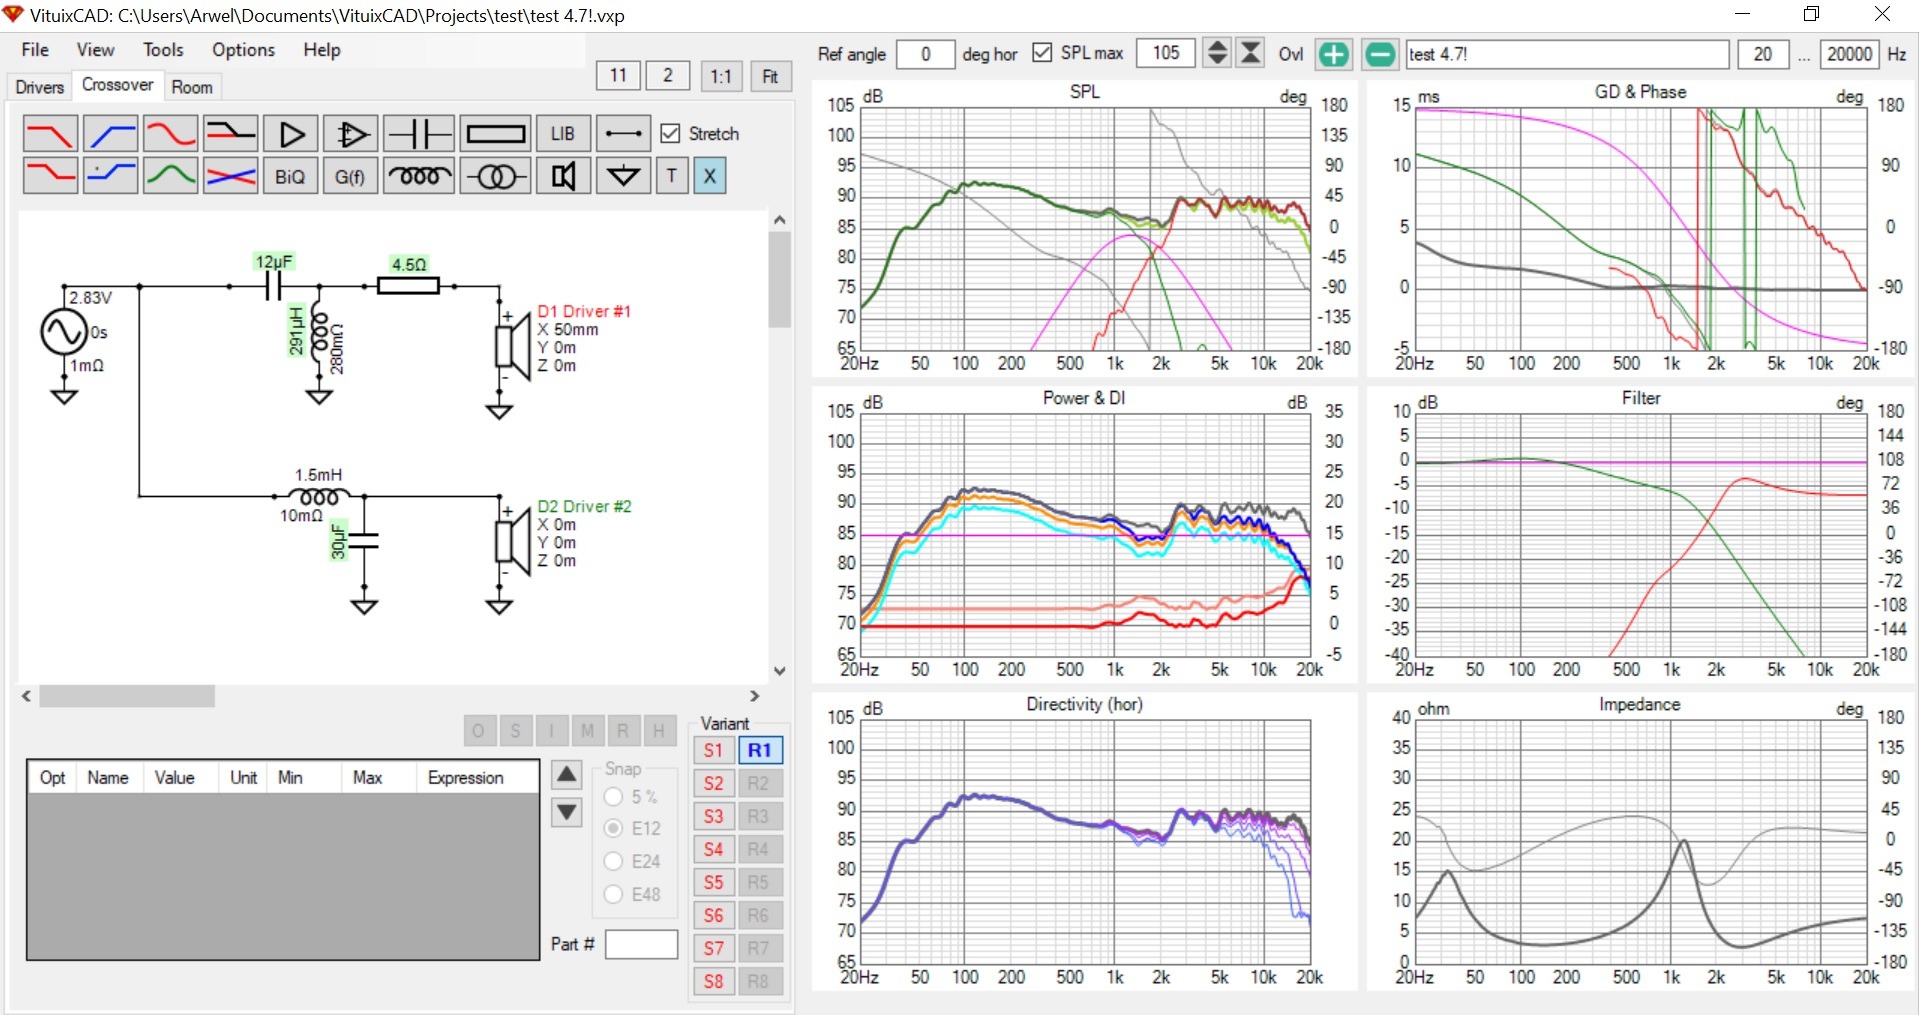The image size is (1919, 1015).
Task: Move part up with up-arrow button
Action: pos(567,774)
